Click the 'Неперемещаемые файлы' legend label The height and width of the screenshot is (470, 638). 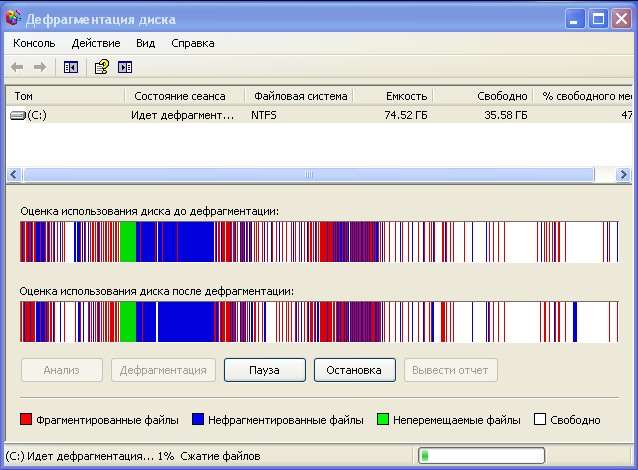[457, 420]
